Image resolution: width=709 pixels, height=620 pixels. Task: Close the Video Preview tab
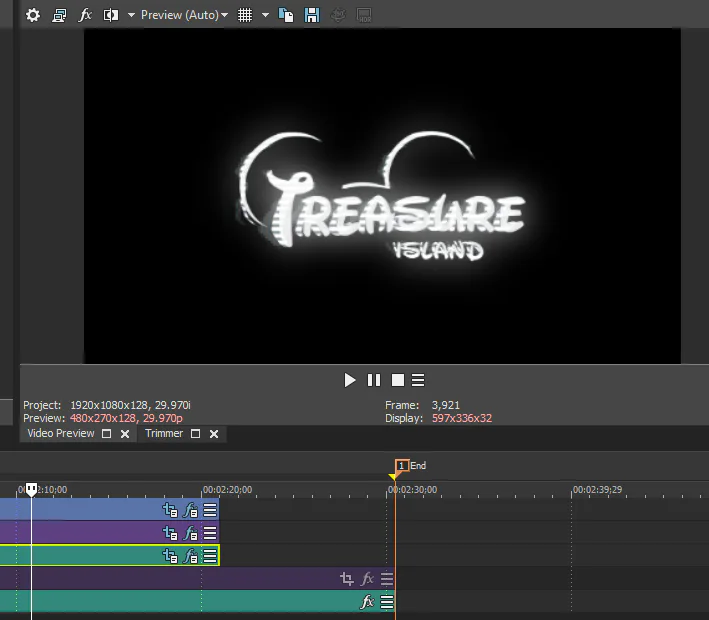coord(125,434)
